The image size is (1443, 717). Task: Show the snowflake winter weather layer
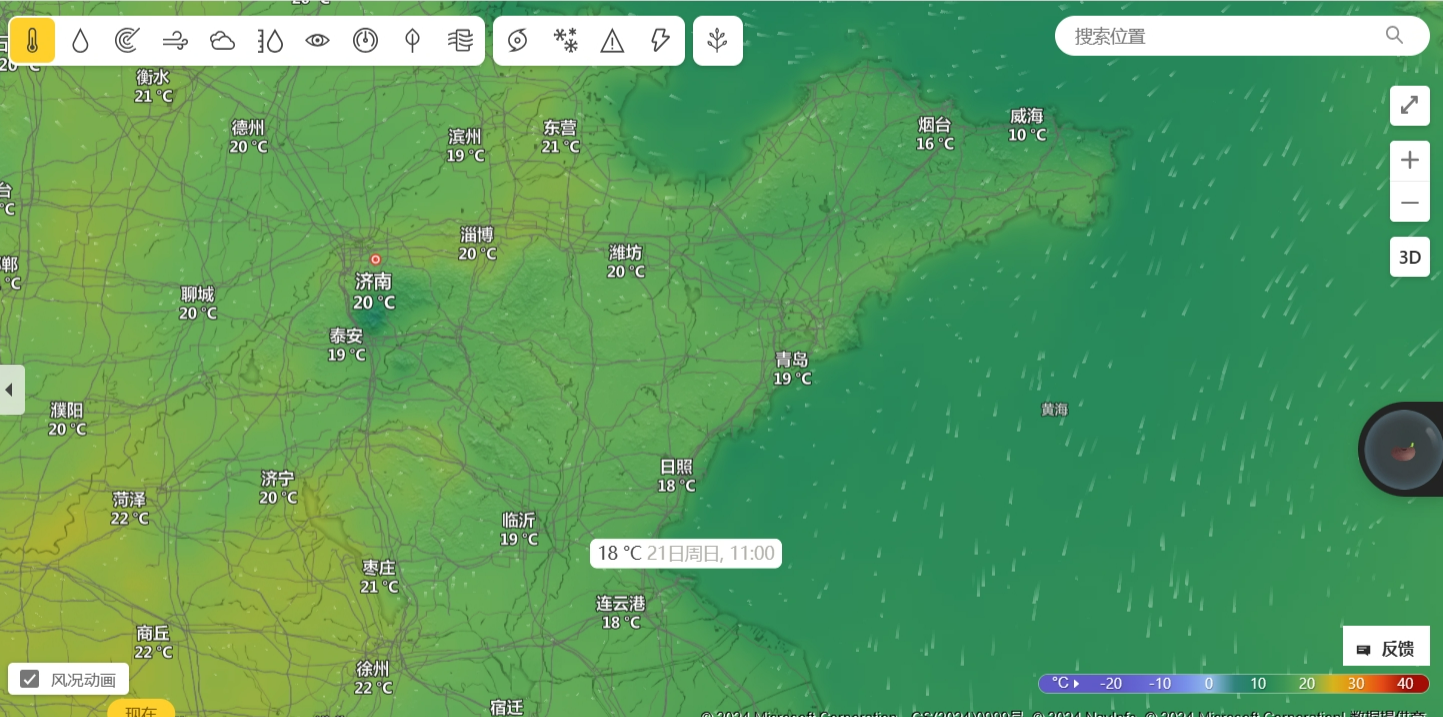(x=566, y=41)
